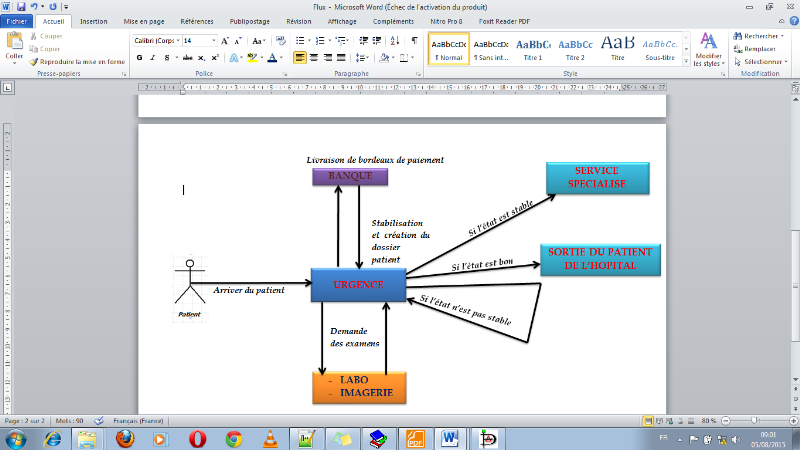Open VLC from the Windows taskbar
The height and width of the screenshot is (450, 800).
tap(269, 438)
